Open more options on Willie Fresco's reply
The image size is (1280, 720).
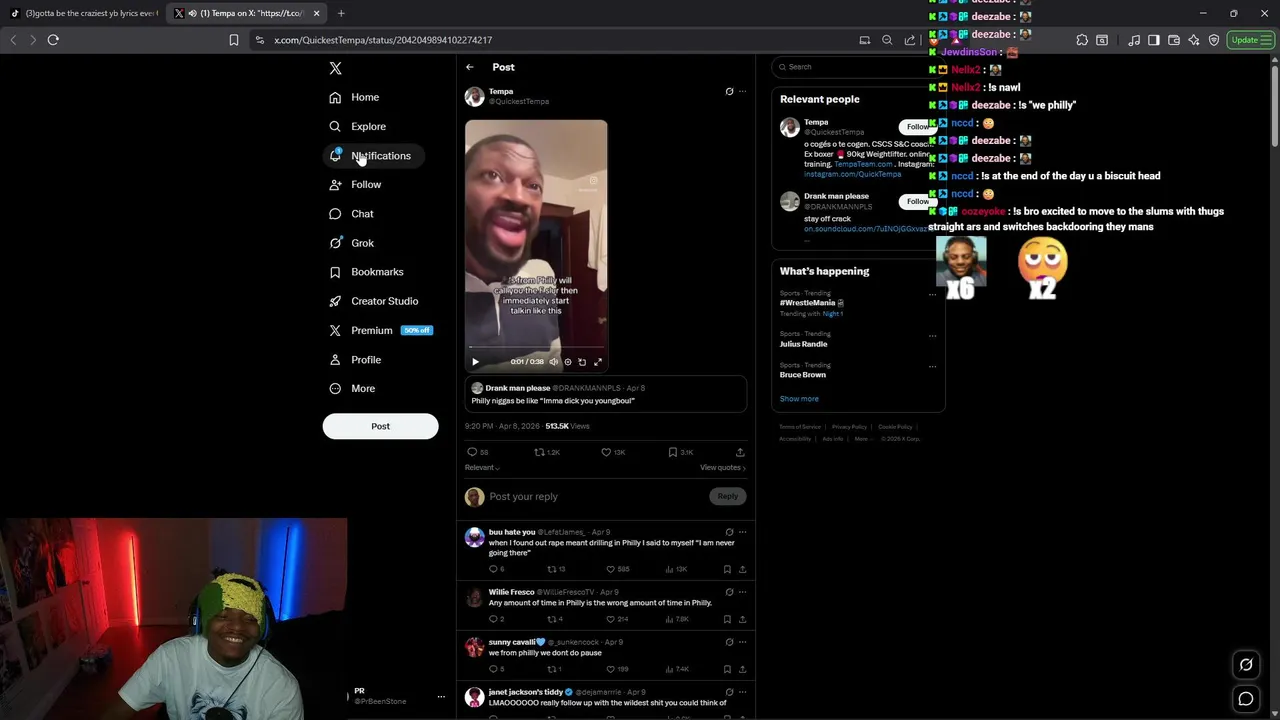click(742, 592)
